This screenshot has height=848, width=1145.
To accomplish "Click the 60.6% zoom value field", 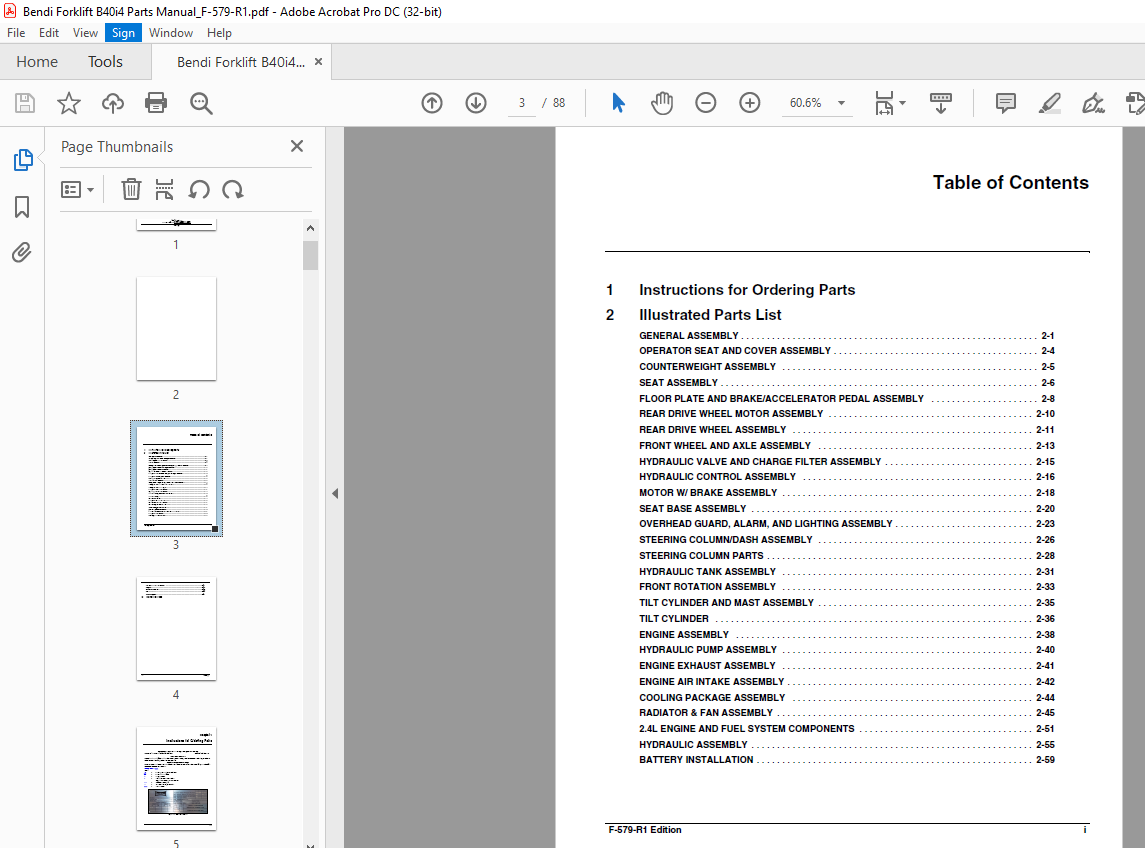I will tap(805, 103).
